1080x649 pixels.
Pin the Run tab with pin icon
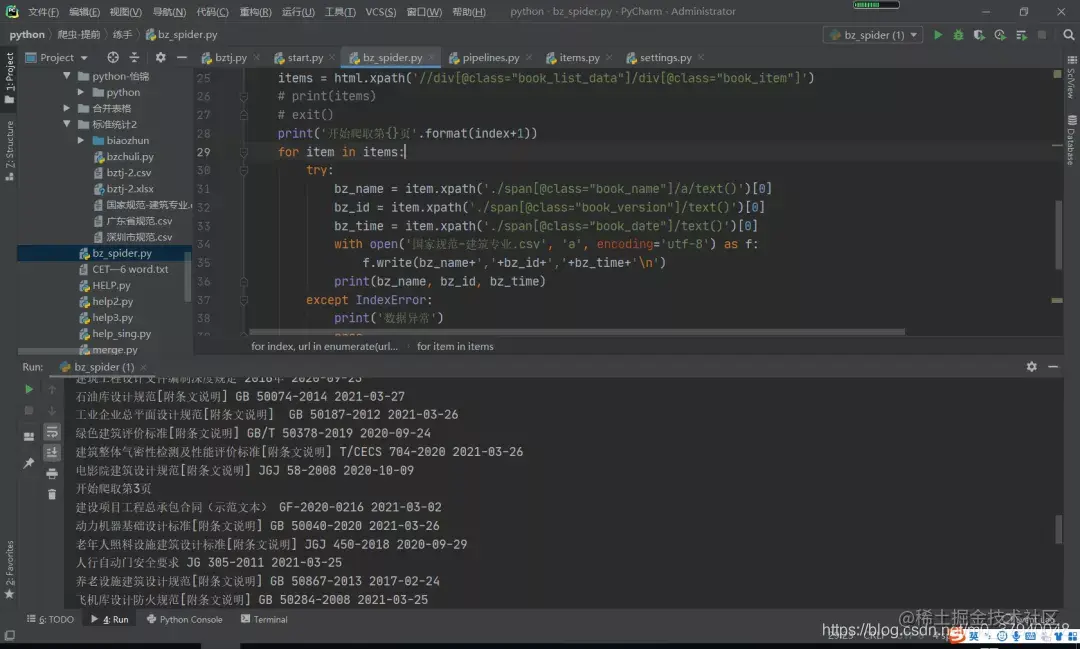(x=29, y=463)
